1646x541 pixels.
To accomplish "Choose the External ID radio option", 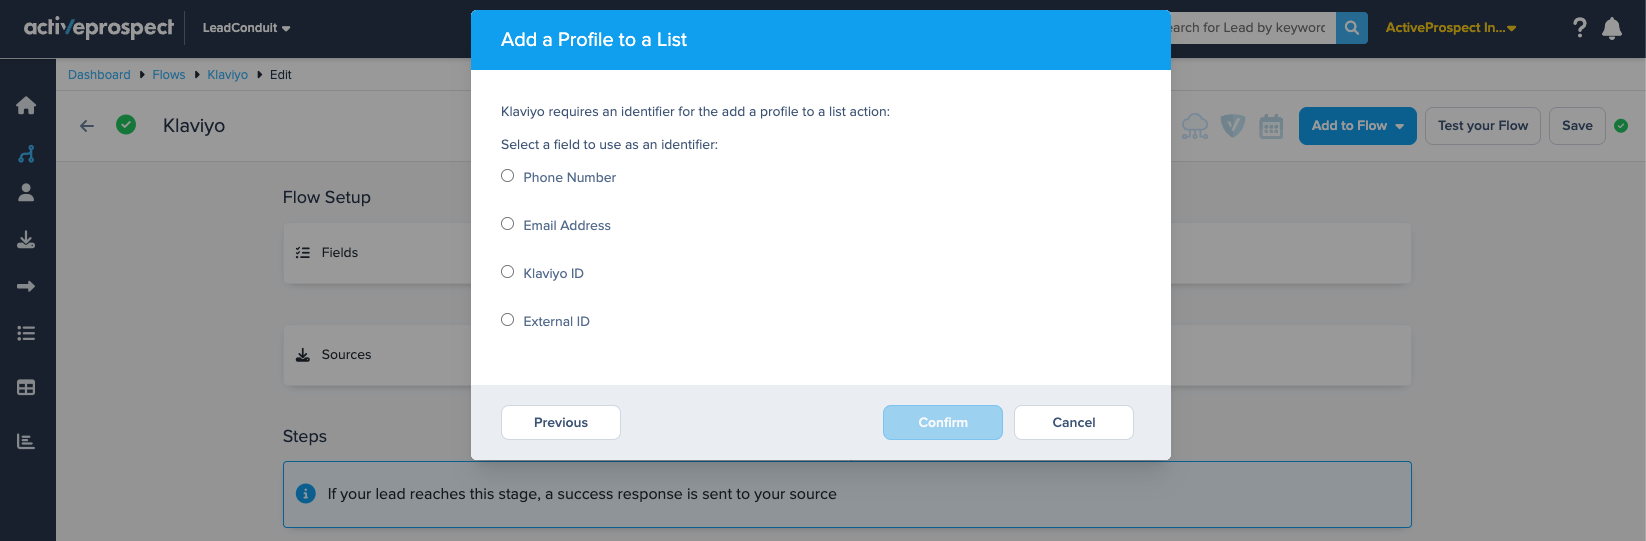I will pyautogui.click(x=508, y=320).
